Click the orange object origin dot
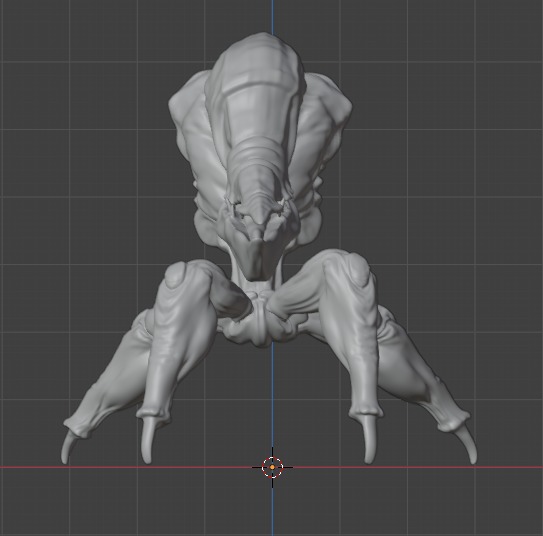Screen dimensions: 543x536 (273, 467)
